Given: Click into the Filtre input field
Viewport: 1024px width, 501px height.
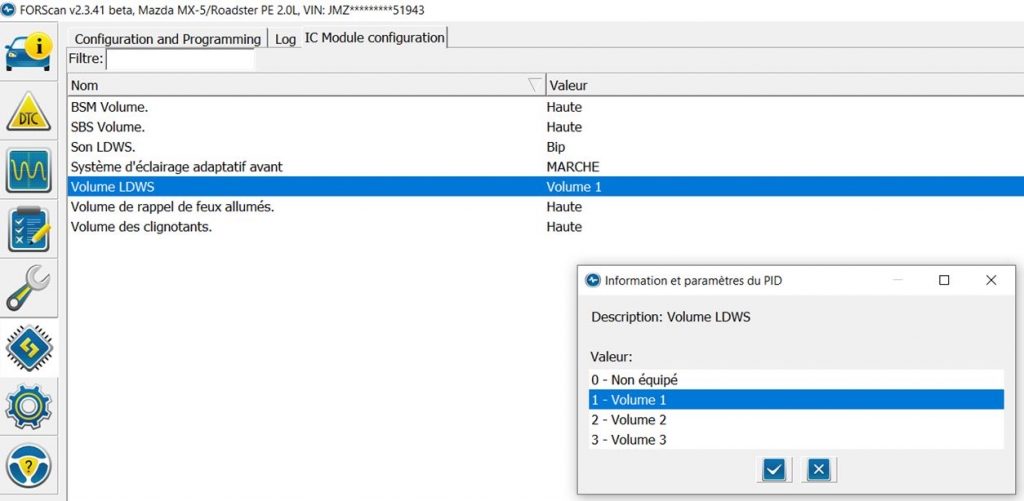Looking at the screenshot, I should pyautogui.click(x=180, y=59).
